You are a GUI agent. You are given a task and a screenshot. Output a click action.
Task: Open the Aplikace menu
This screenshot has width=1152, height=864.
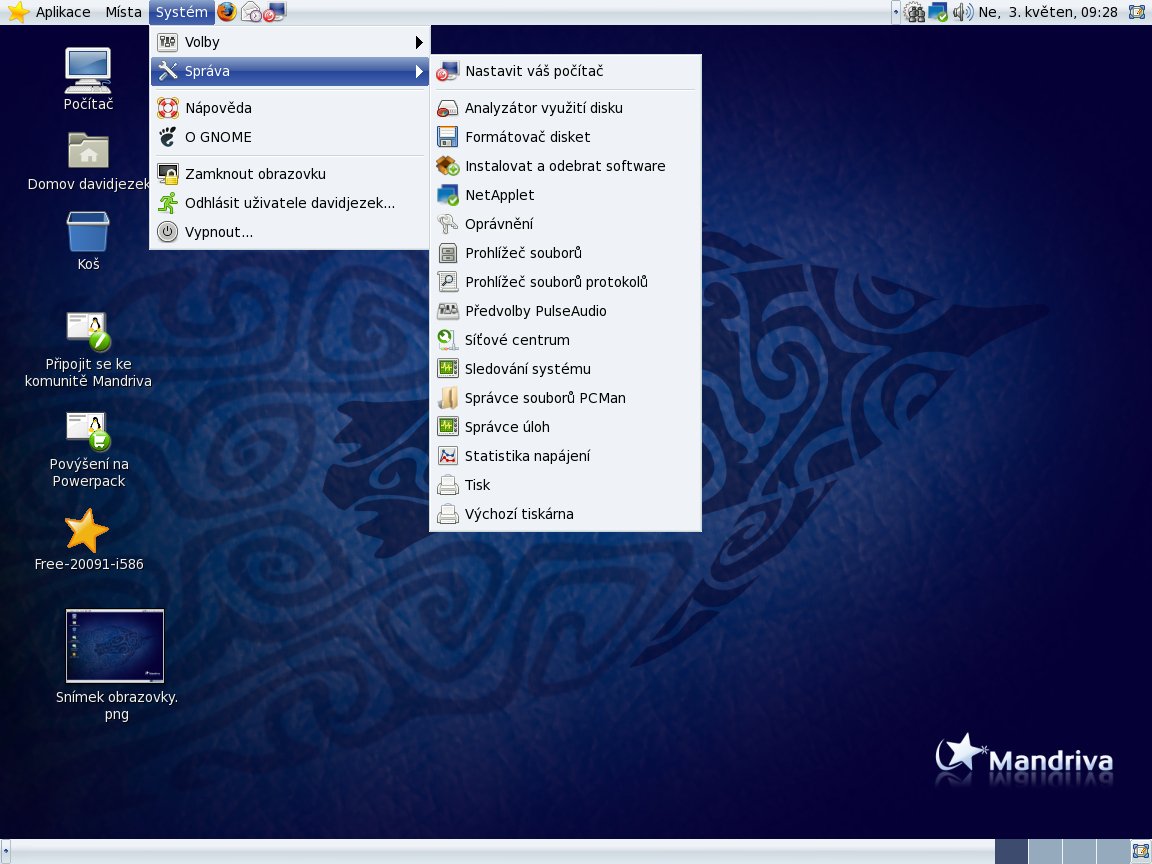click(x=49, y=12)
